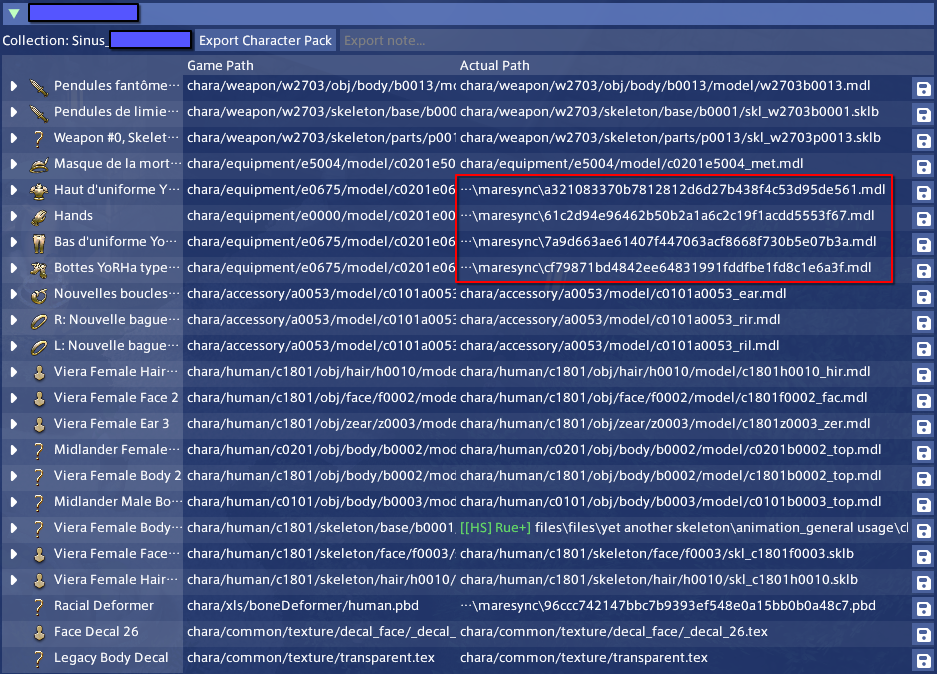937x674 pixels.
Task: Expand the Midlander Female row
Action: (x=13, y=450)
